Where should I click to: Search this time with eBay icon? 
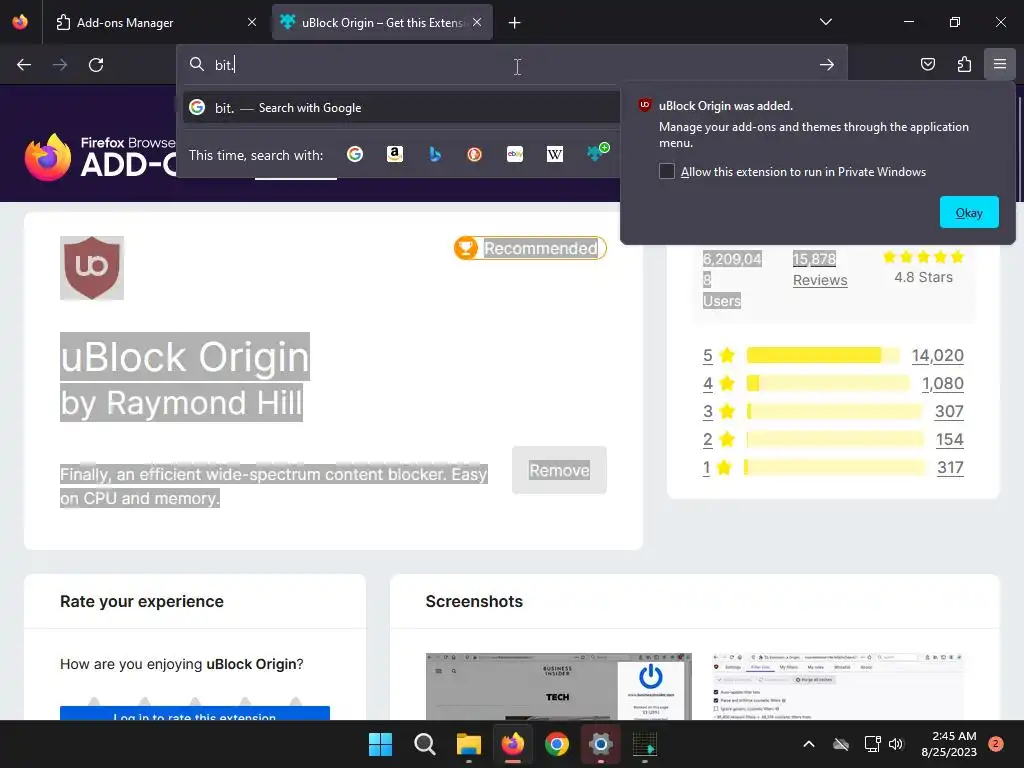point(515,154)
